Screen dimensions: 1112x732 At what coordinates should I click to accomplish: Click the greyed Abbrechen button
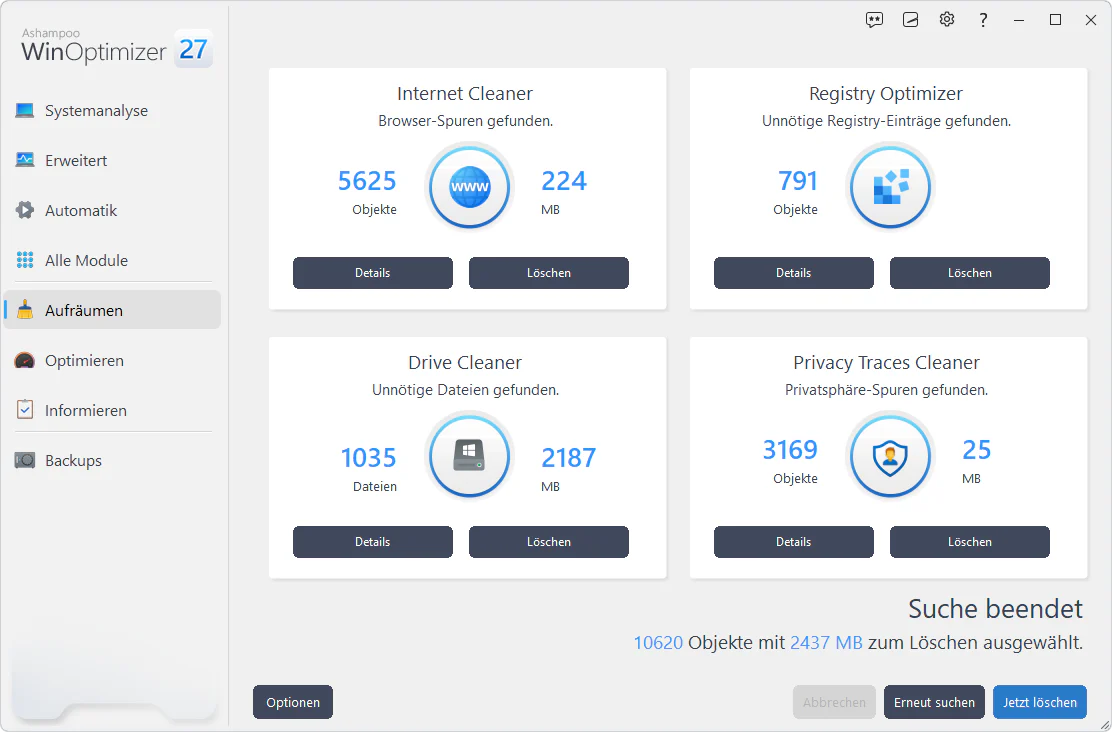(x=834, y=702)
